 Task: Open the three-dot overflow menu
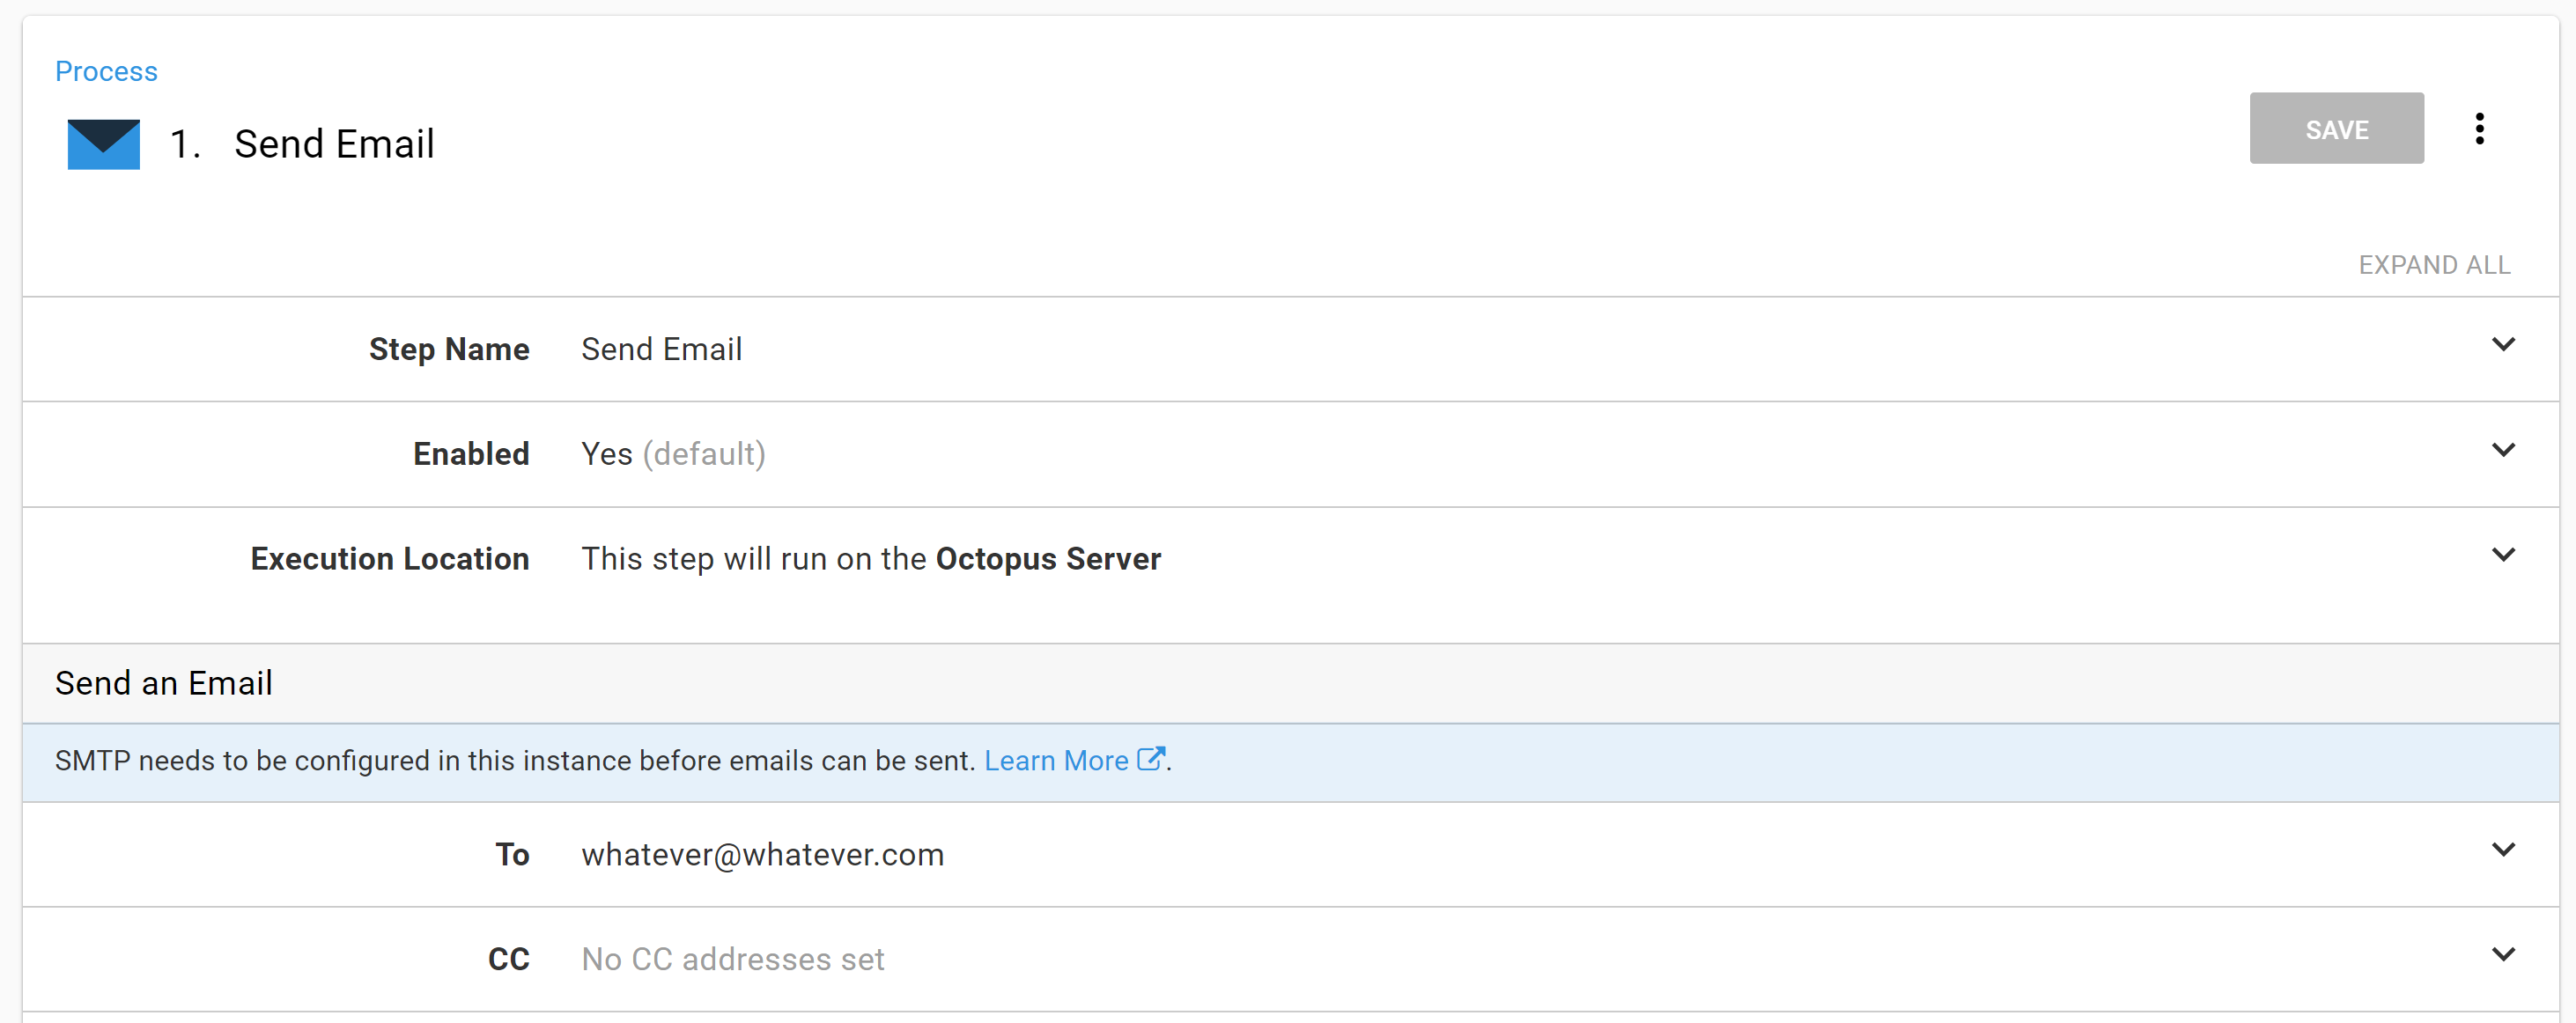coord(2480,128)
